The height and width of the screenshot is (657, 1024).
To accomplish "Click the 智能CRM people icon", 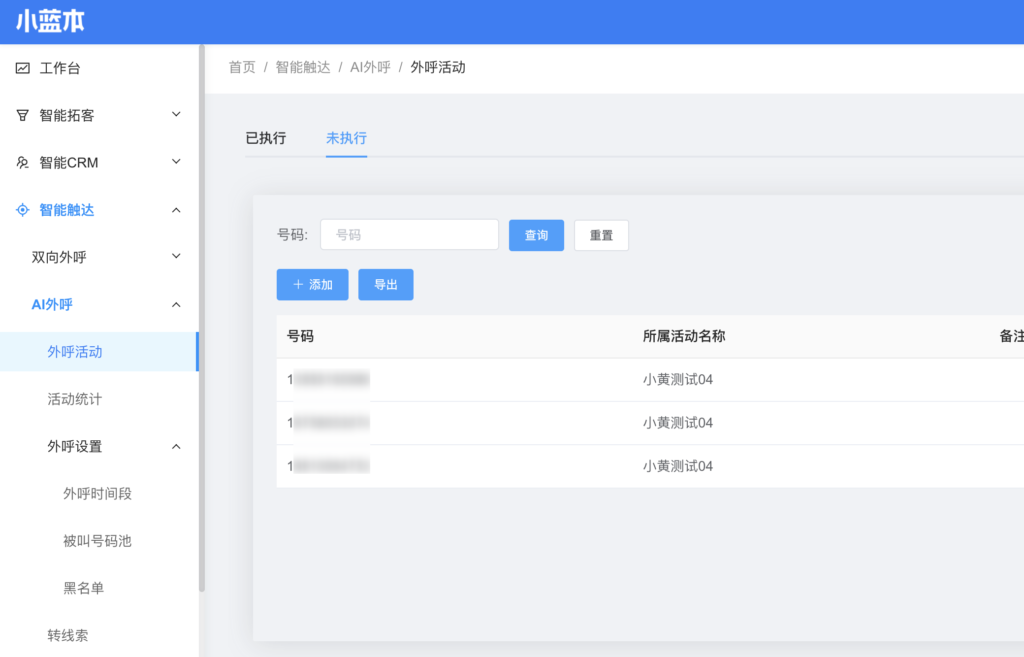I will [23, 162].
